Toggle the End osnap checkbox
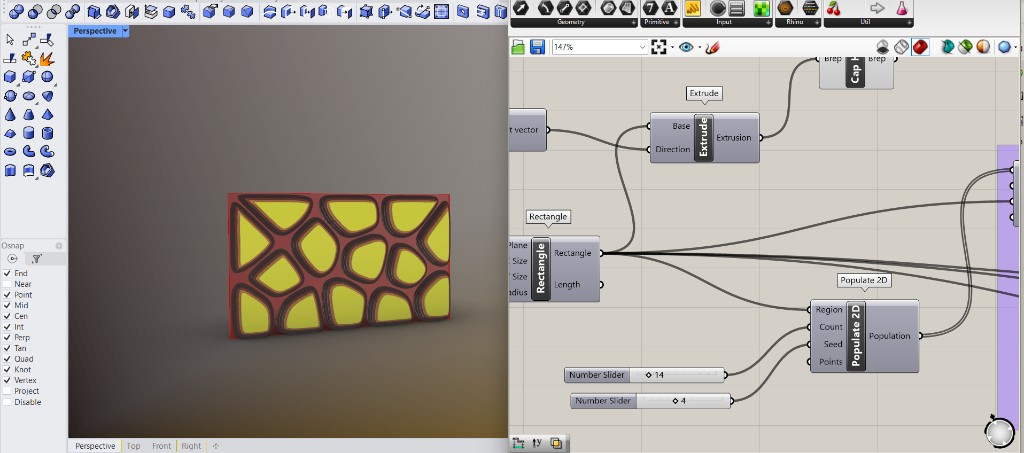This screenshot has height=453, width=1024. pos(7,273)
